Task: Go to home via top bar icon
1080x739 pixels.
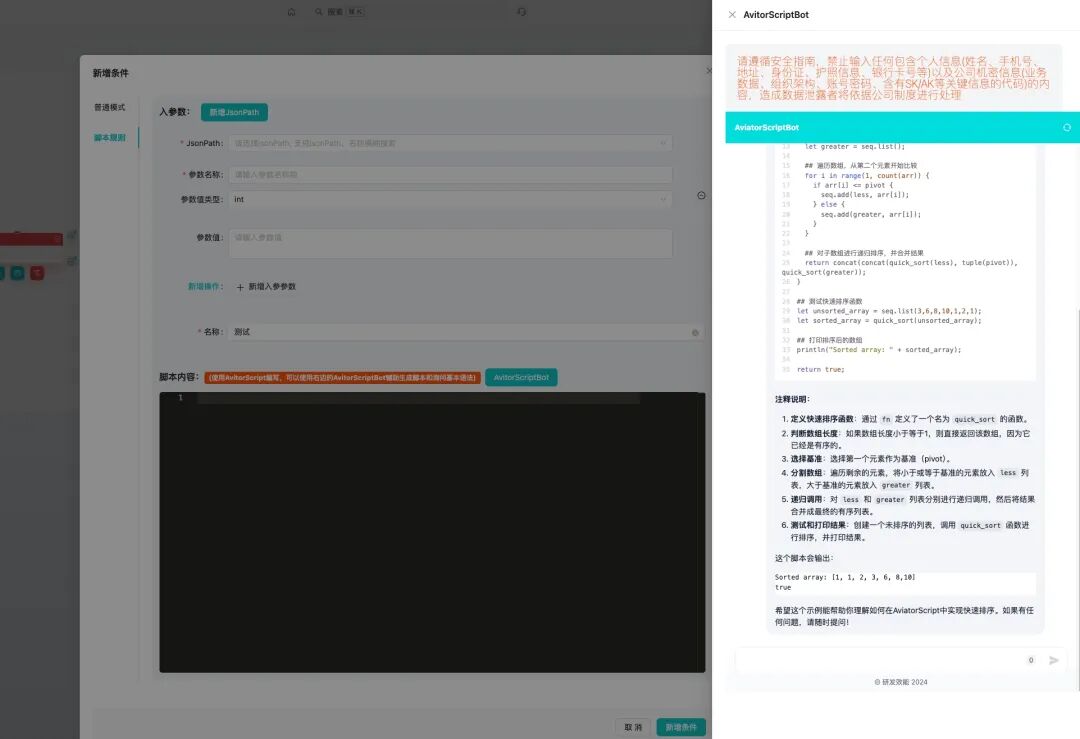Action: pos(291,12)
